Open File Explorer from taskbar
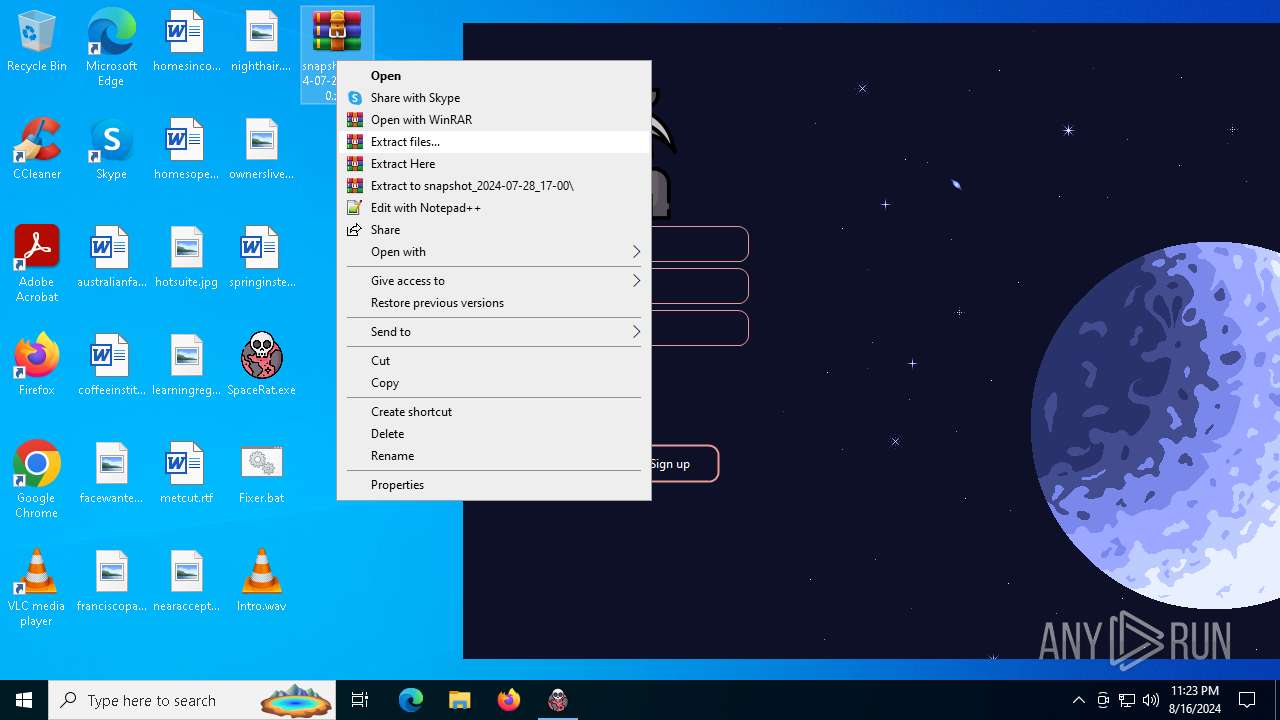This screenshot has height=720, width=1280. pyautogui.click(x=460, y=700)
